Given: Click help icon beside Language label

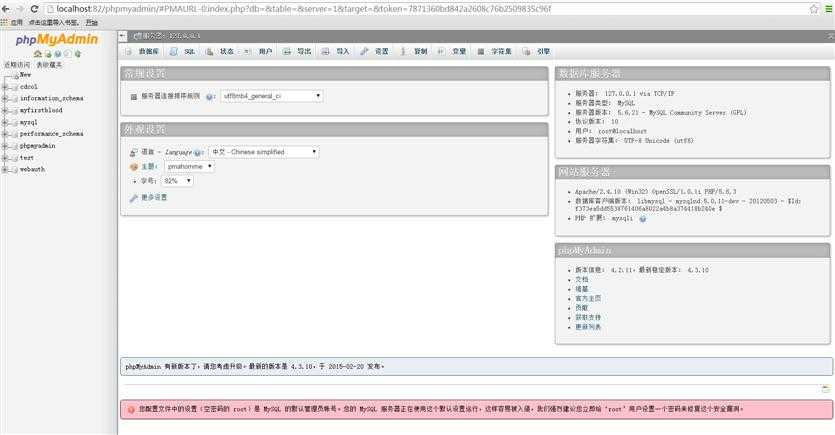Looking at the screenshot, I should 198,153.
